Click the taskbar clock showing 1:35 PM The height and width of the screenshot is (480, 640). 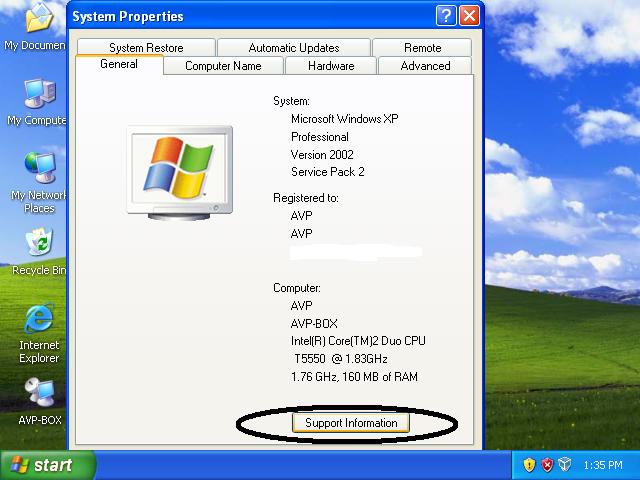click(x=603, y=465)
